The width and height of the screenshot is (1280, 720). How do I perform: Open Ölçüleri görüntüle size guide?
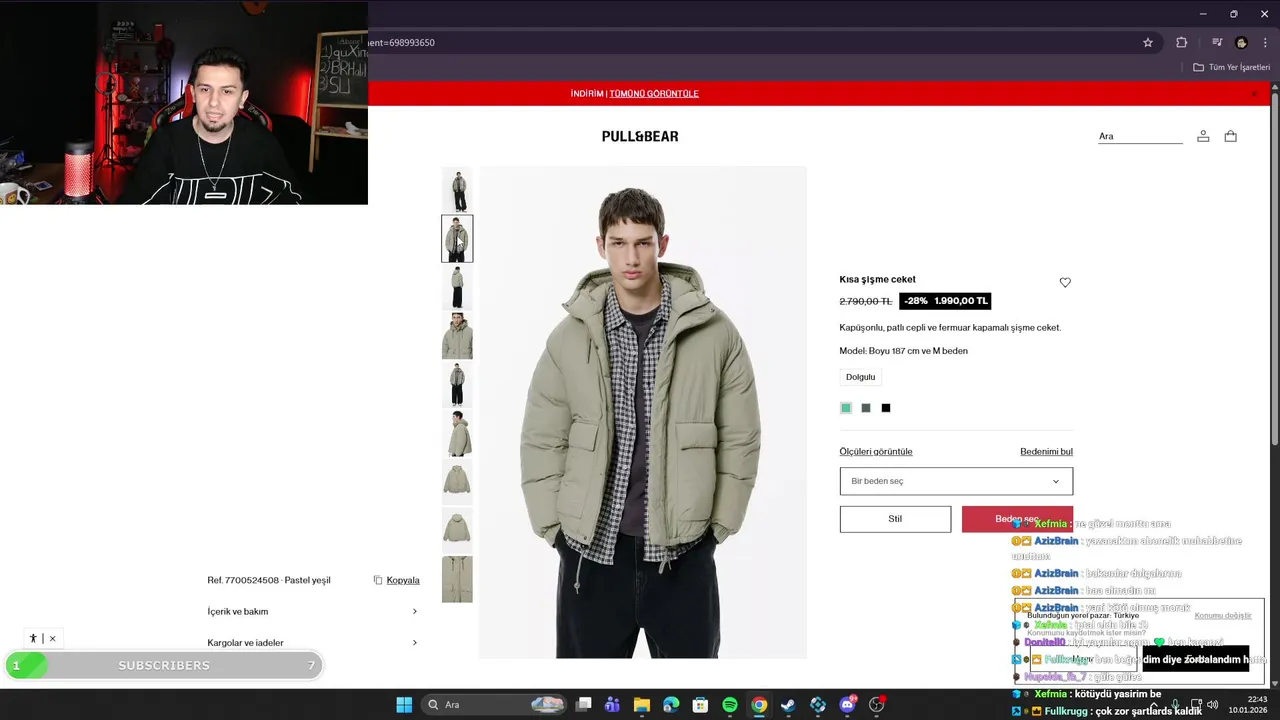[x=876, y=452]
